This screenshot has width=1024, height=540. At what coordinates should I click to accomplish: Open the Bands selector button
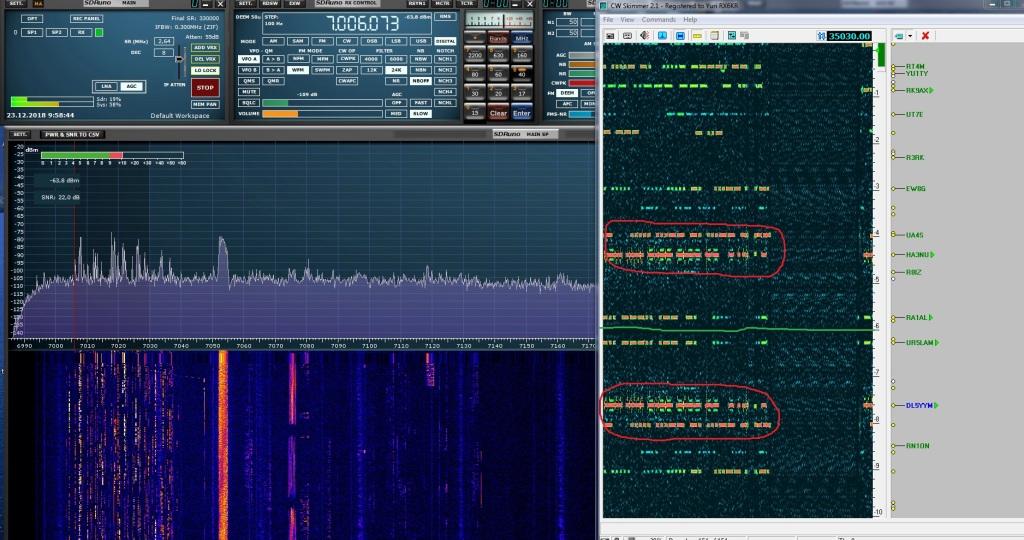(498, 39)
